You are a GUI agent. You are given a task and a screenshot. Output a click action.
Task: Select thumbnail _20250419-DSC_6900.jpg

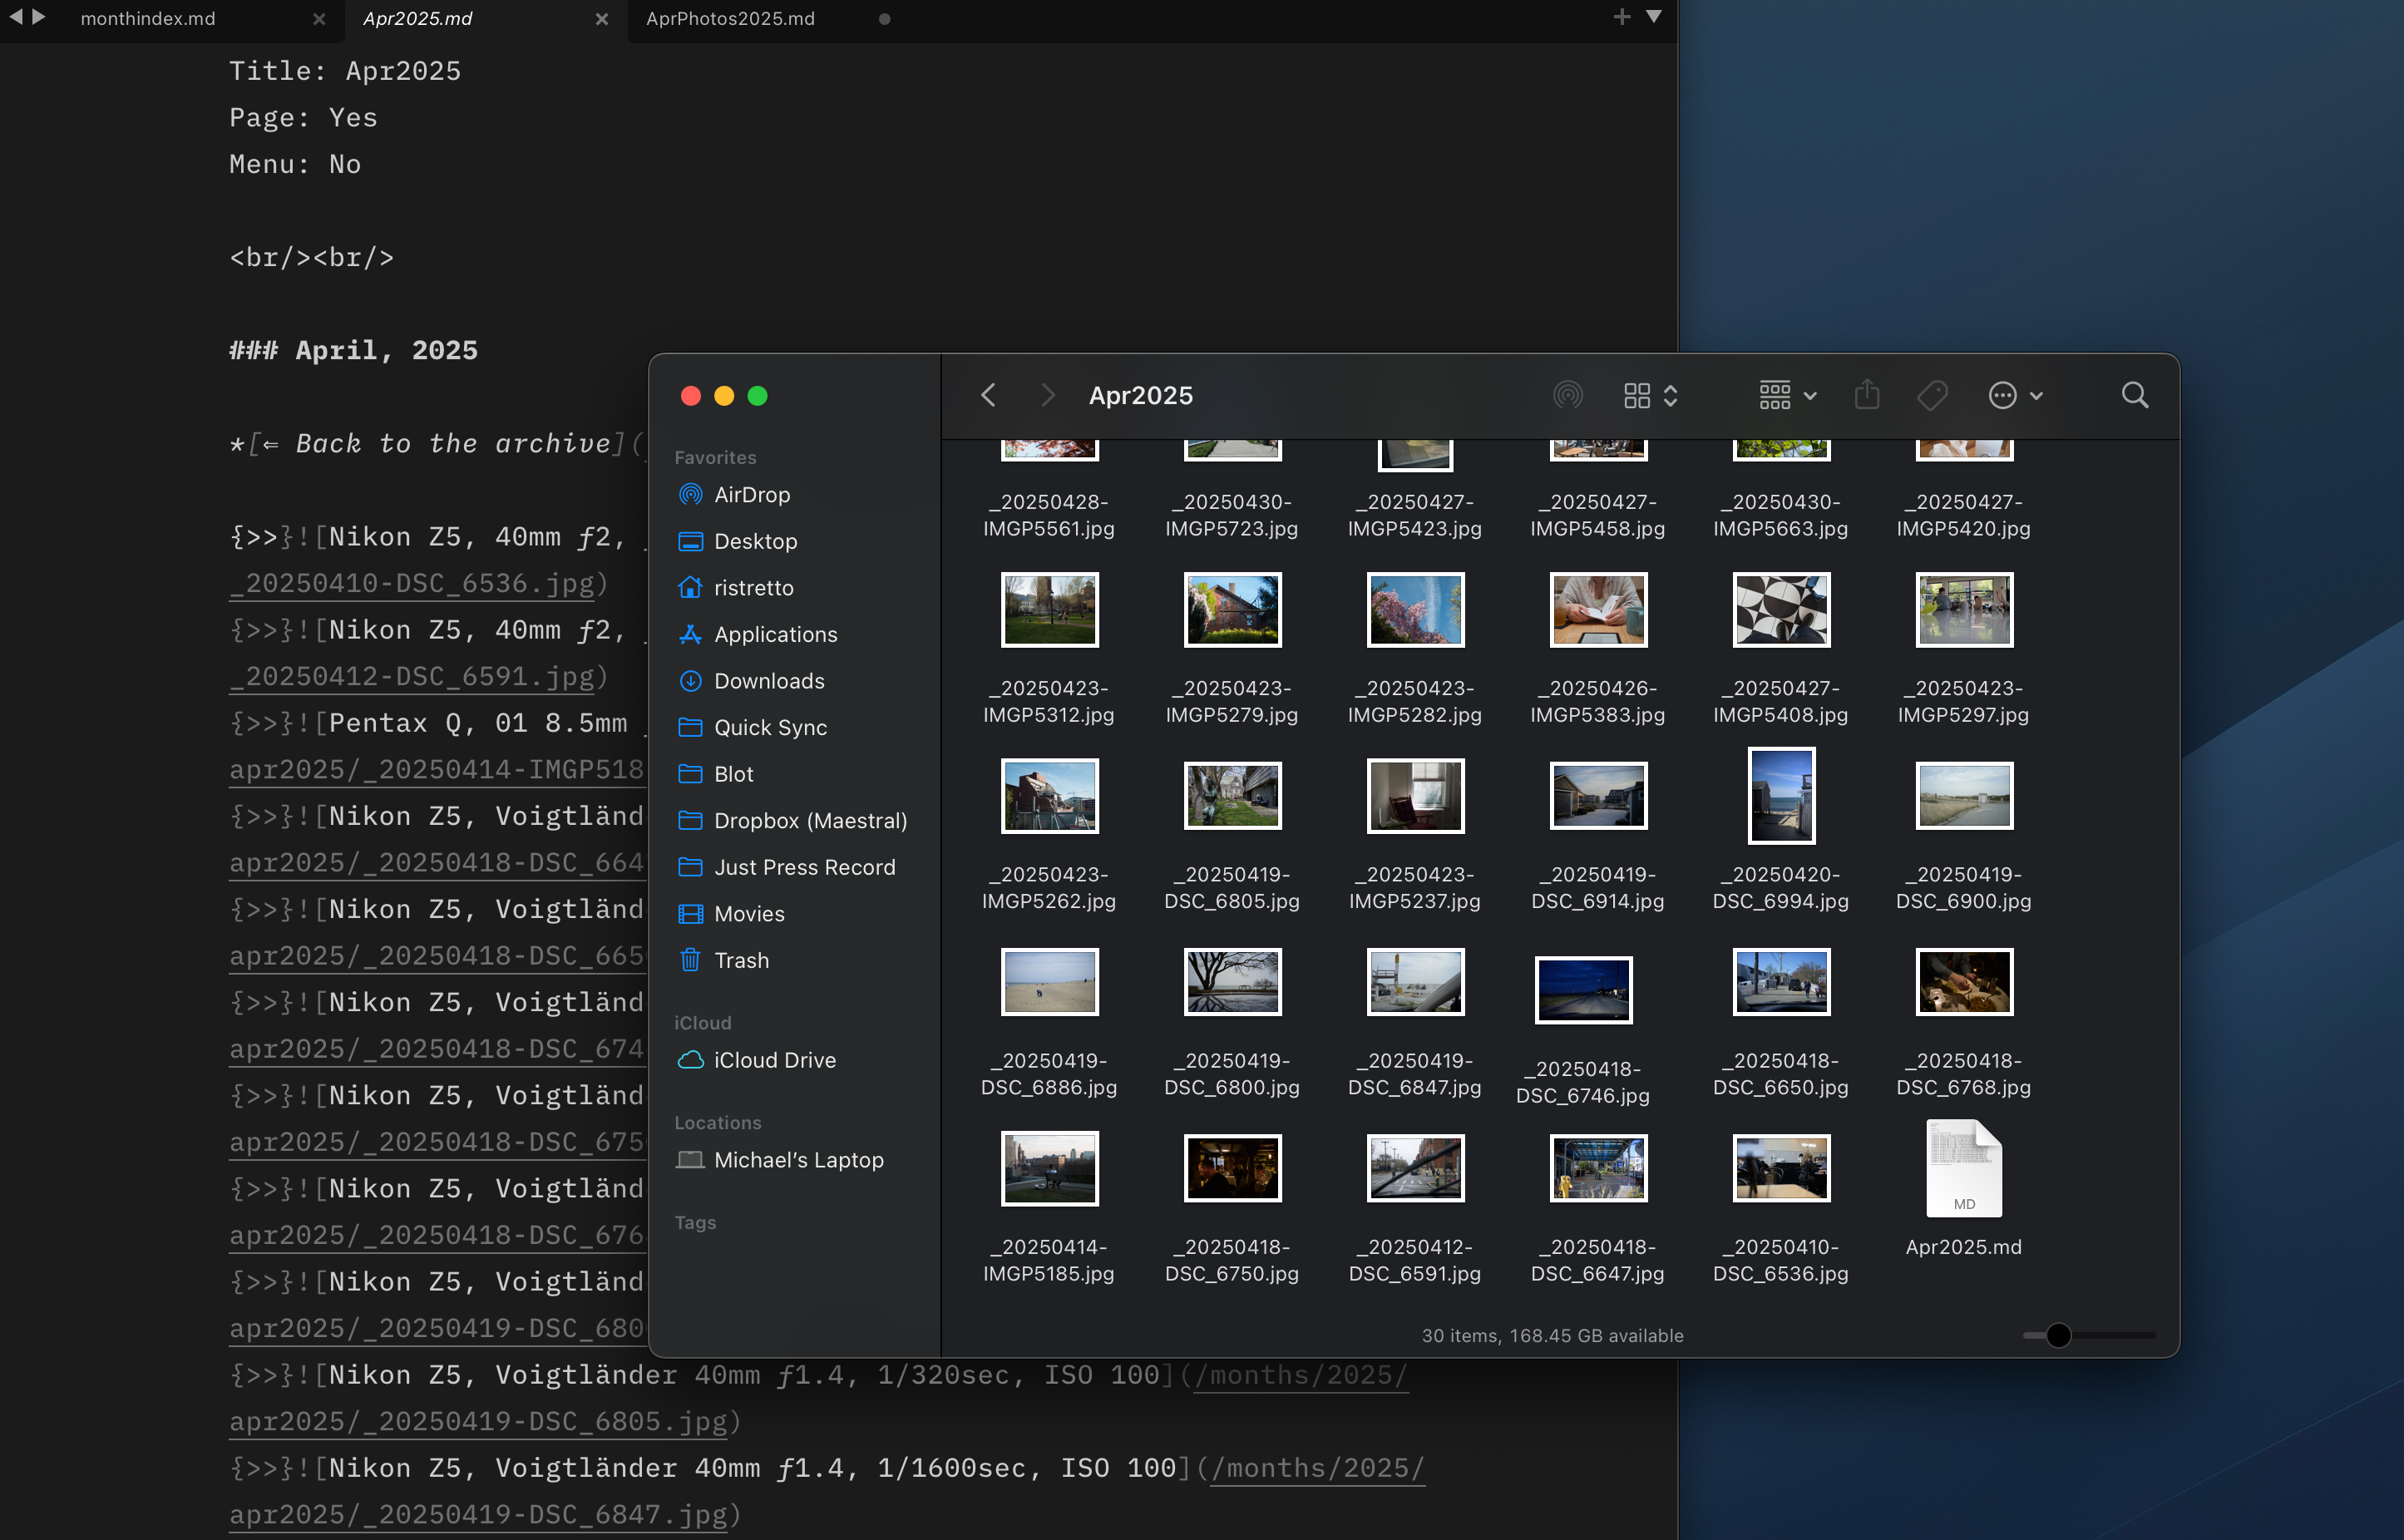(x=1964, y=795)
